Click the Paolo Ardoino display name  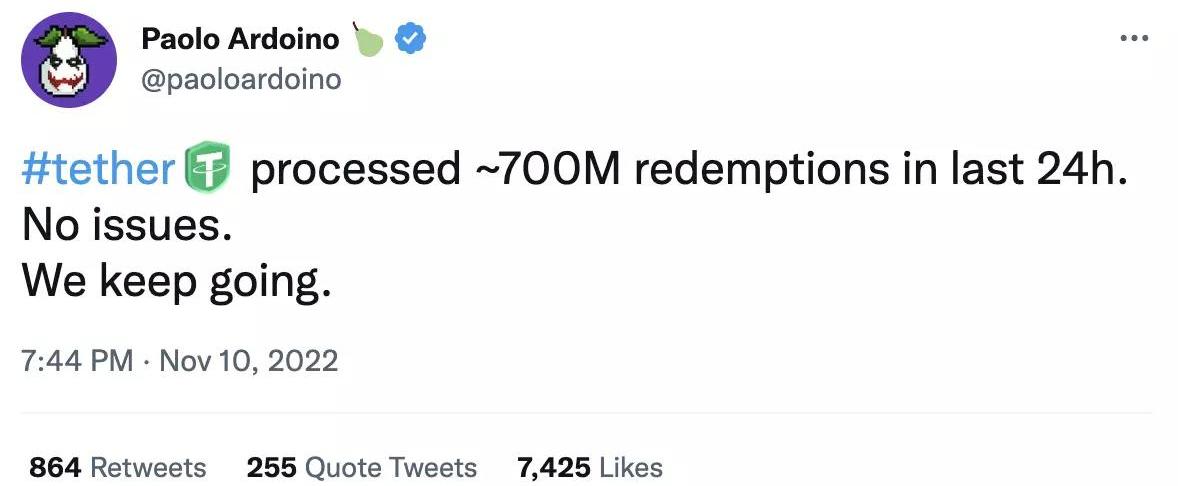pyautogui.click(x=241, y=40)
